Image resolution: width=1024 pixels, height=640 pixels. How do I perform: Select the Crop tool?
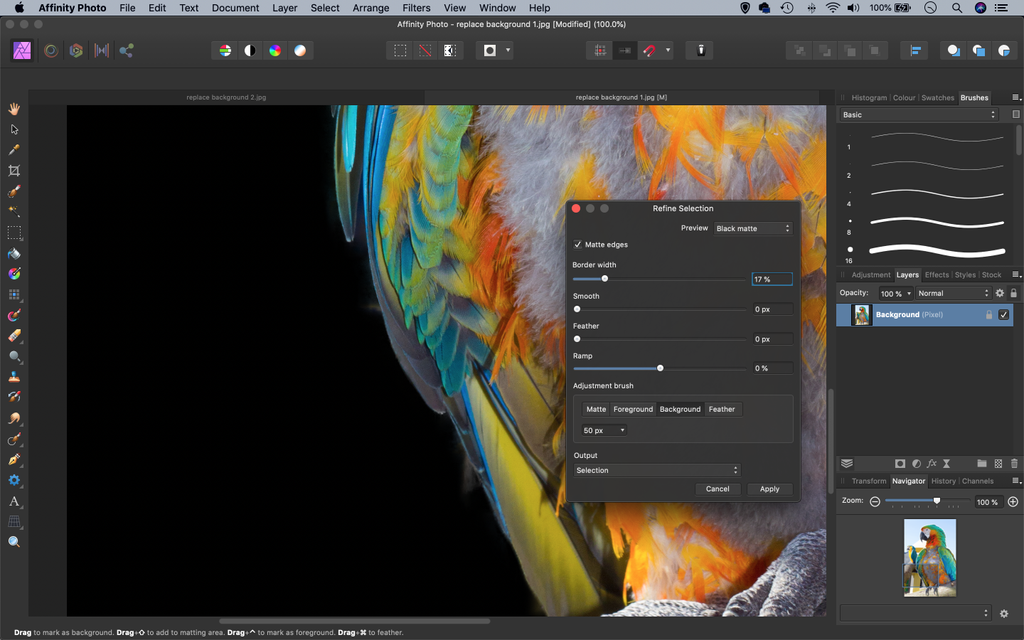(x=14, y=170)
